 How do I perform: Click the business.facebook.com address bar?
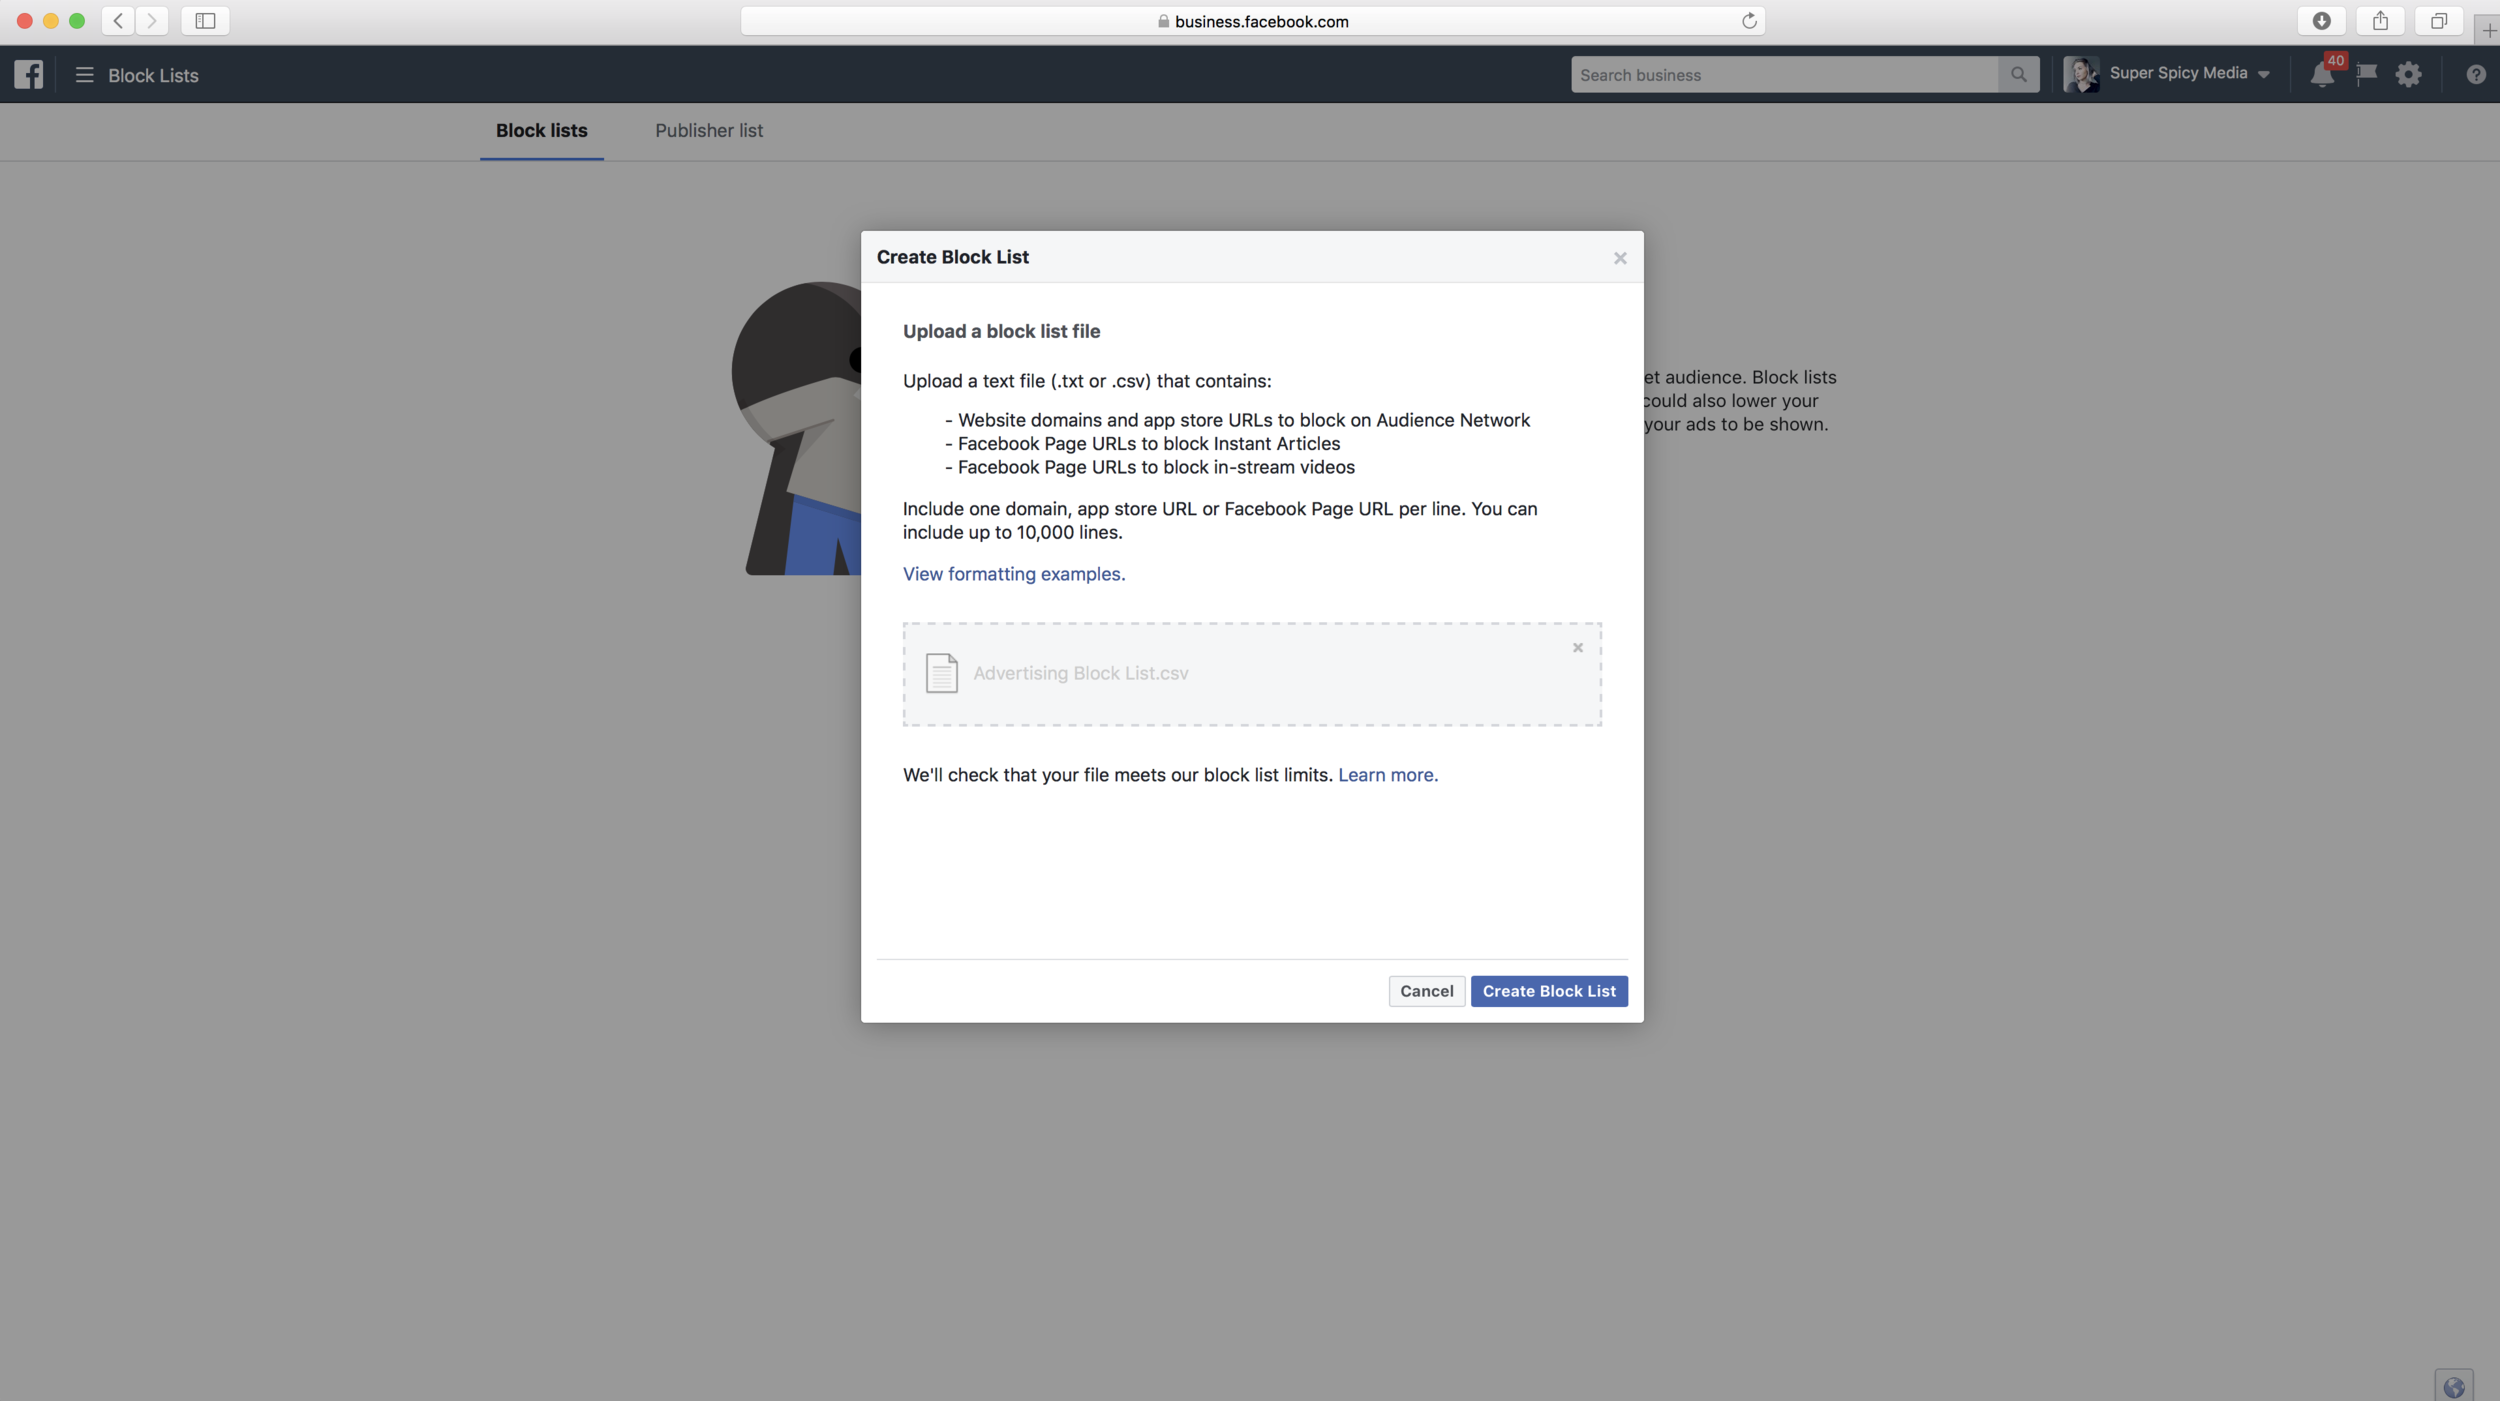[x=1252, y=21]
